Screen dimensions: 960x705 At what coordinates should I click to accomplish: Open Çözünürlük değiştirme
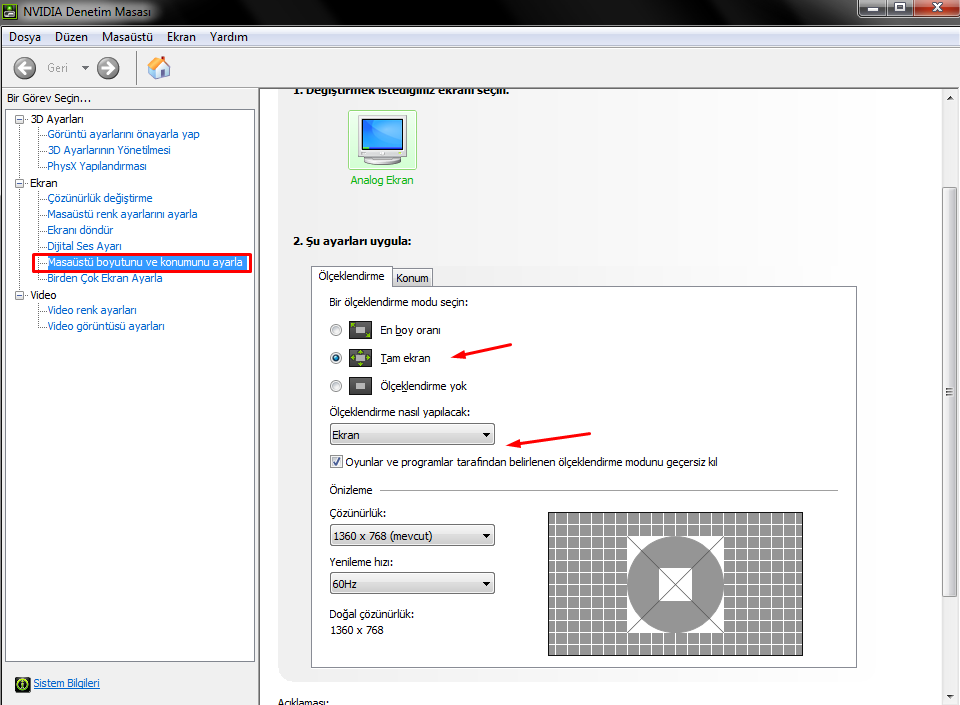(x=100, y=198)
